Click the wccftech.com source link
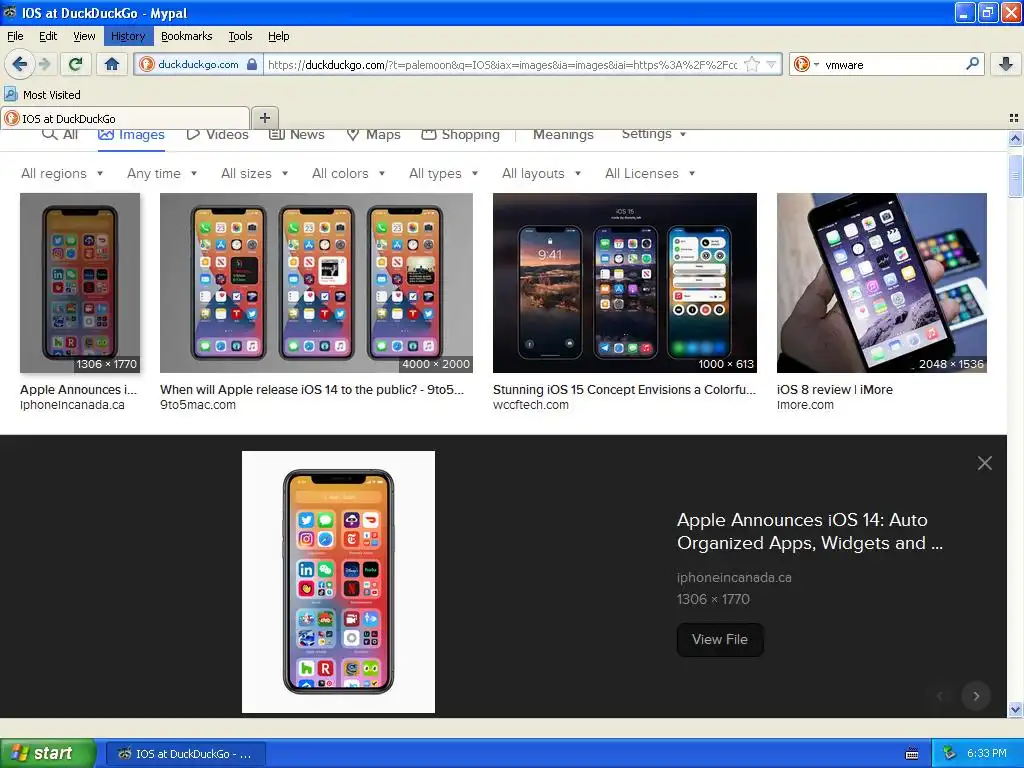The width and height of the screenshot is (1024, 768). 531,405
